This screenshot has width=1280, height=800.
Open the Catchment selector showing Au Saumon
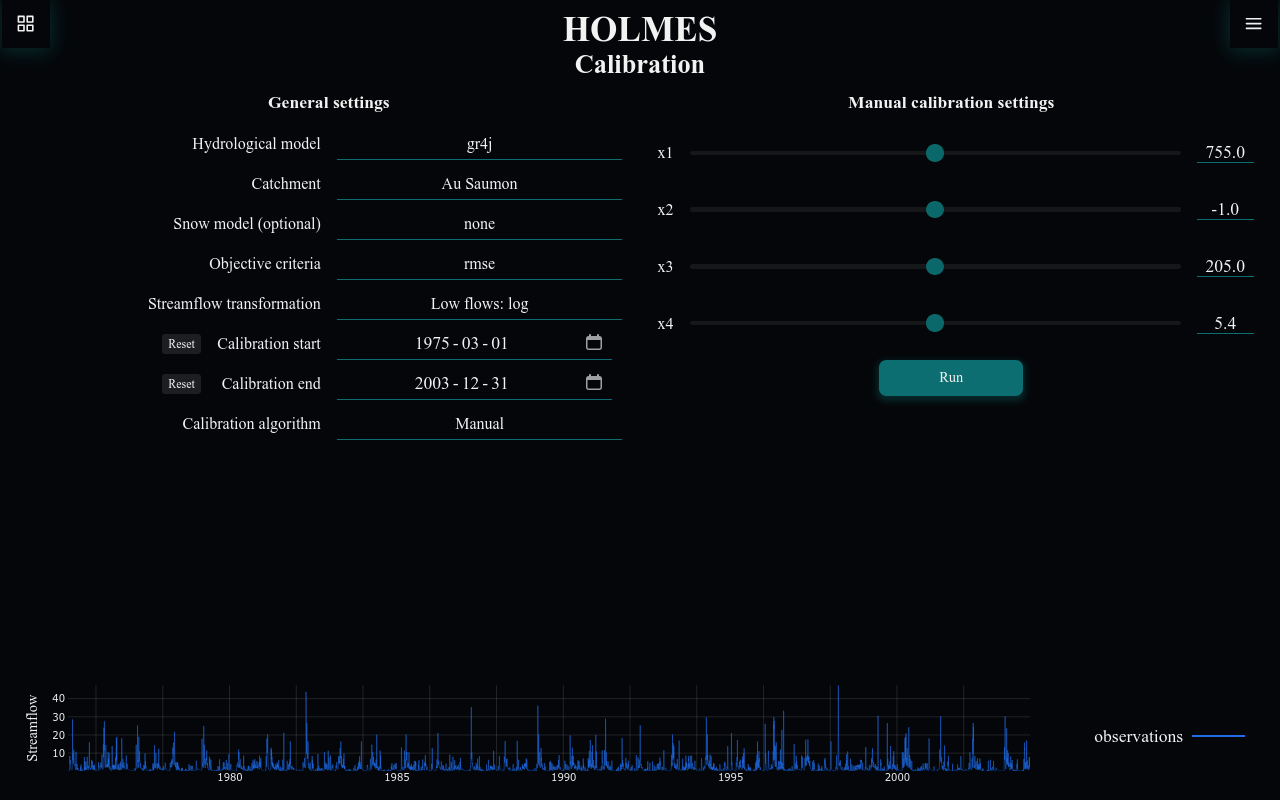[x=479, y=183]
